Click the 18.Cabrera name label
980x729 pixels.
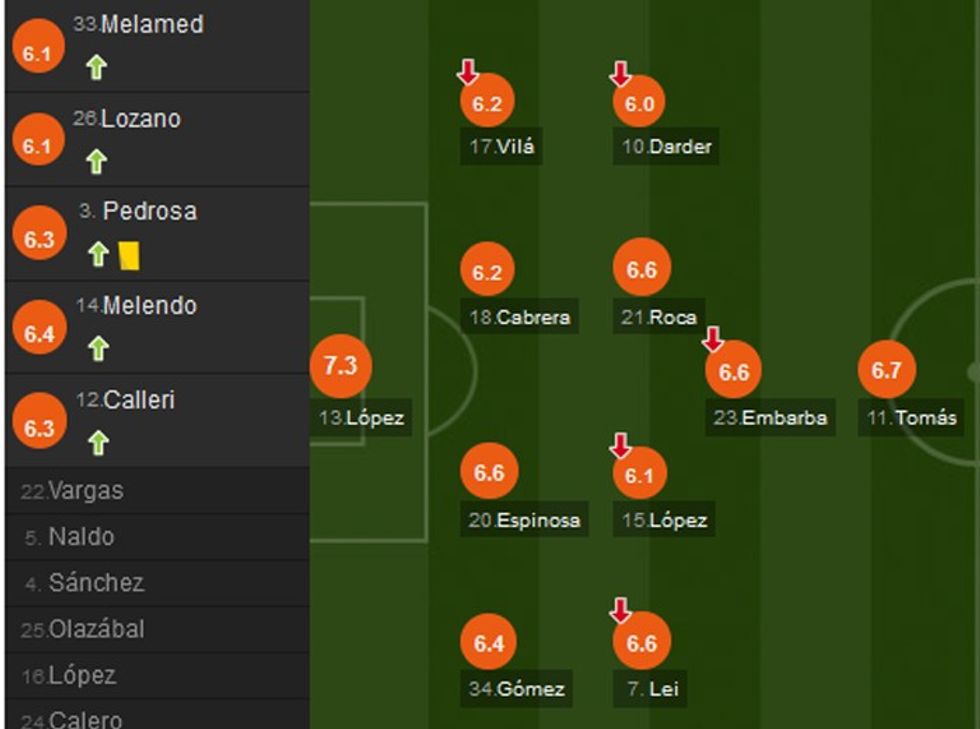tap(519, 318)
